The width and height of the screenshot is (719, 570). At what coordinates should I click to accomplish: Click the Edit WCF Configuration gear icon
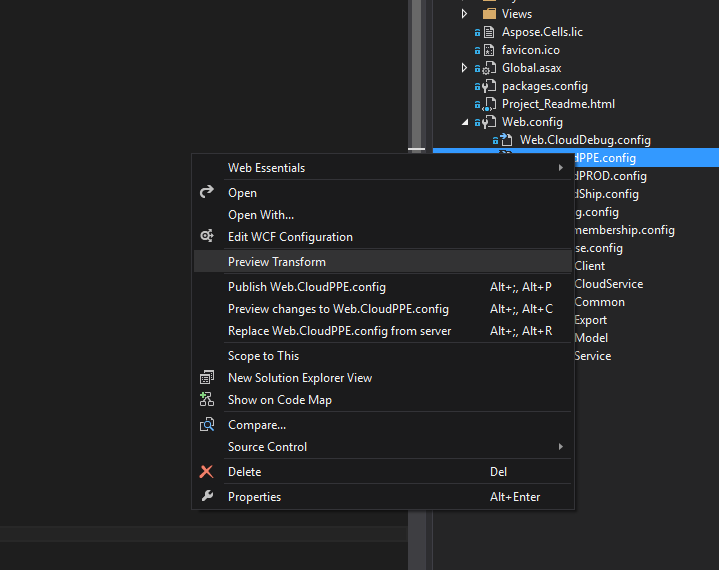207,237
